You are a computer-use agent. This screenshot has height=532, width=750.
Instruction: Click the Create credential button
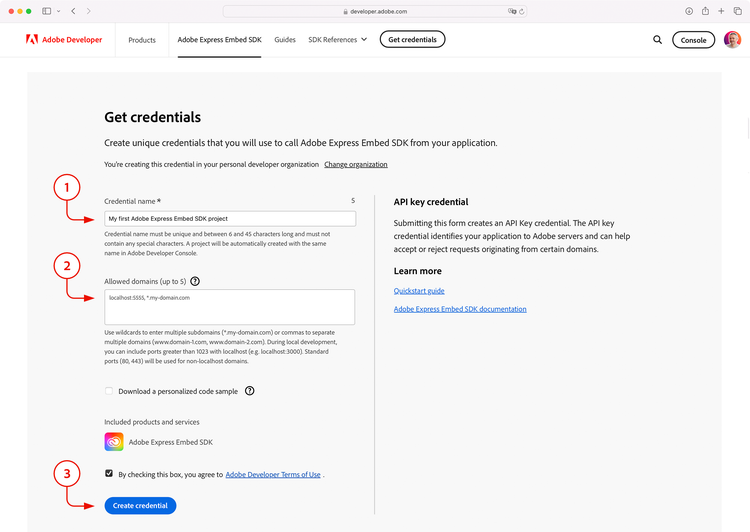coord(140,506)
